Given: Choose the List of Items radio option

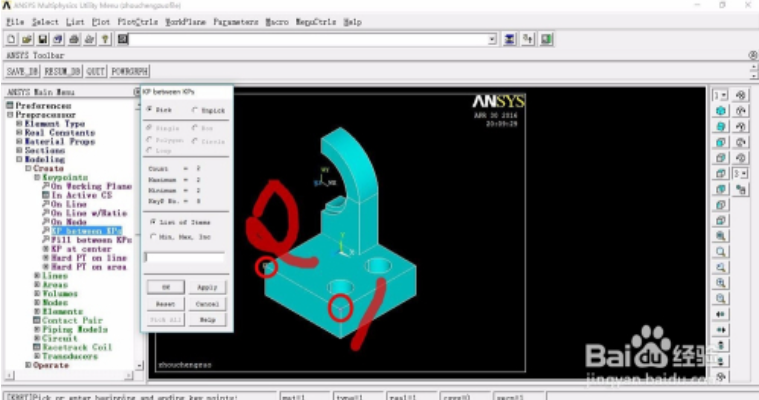Looking at the screenshot, I should (x=153, y=222).
